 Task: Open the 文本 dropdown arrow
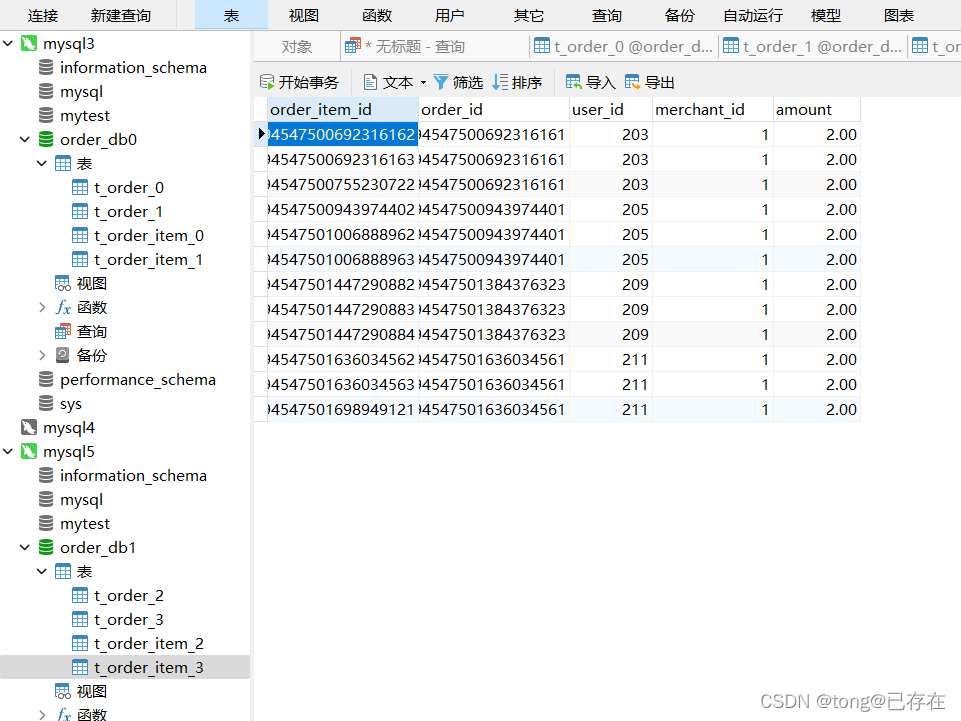click(423, 82)
